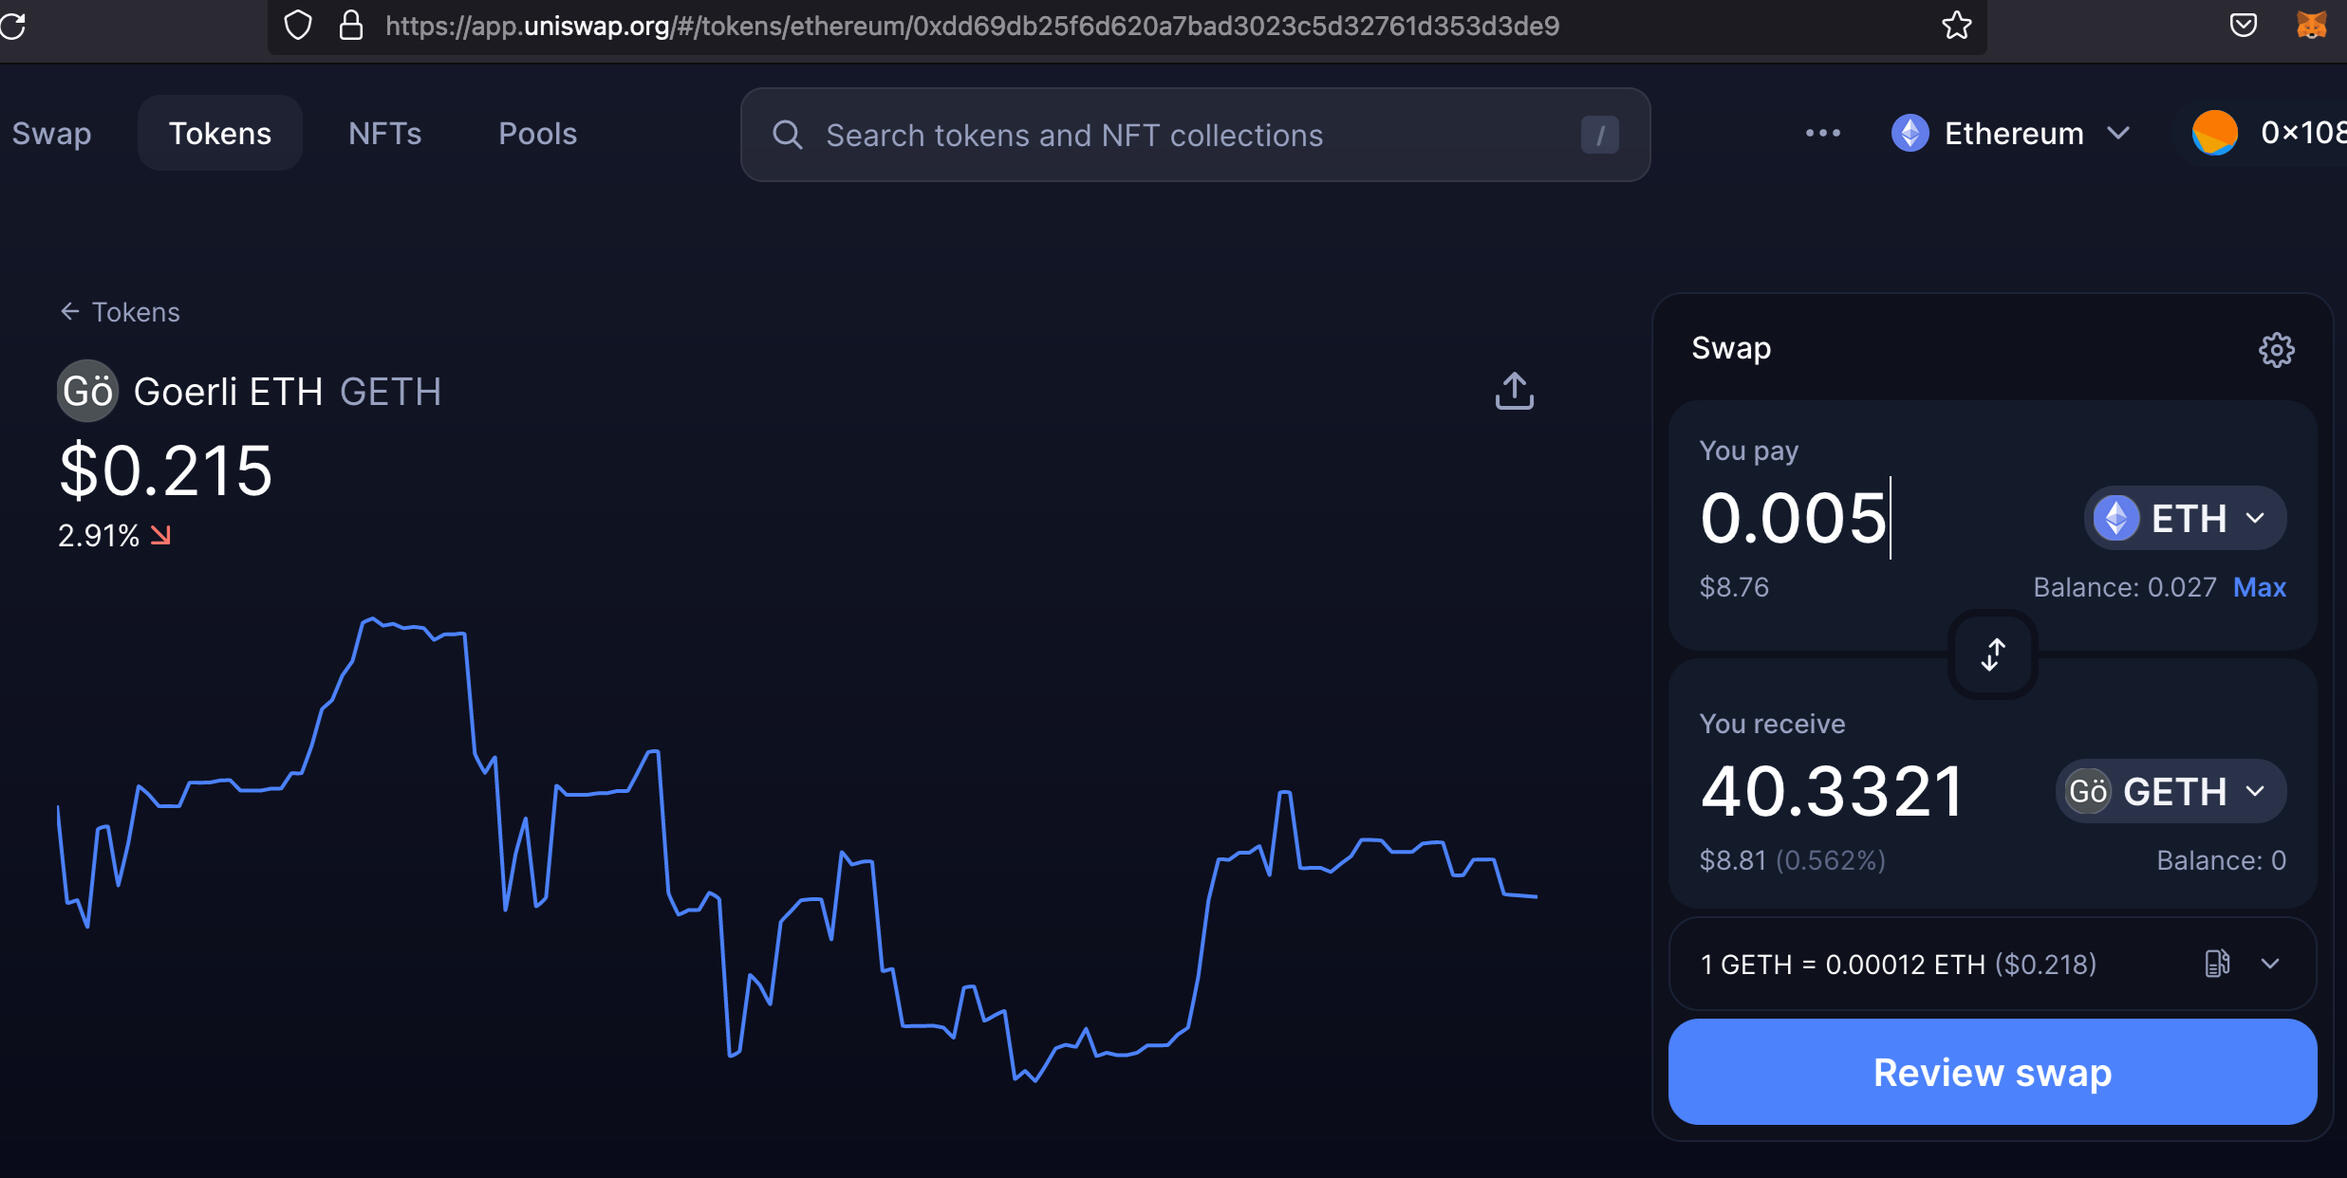Open MetaMask fox extension icon
Image resolution: width=2347 pixels, height=1178 pixels.
pos(2311,25)
